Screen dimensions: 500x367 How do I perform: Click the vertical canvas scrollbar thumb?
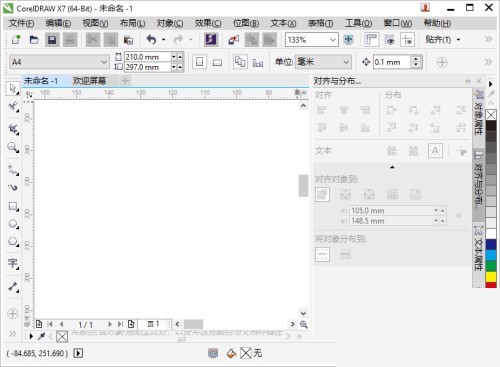303,186
